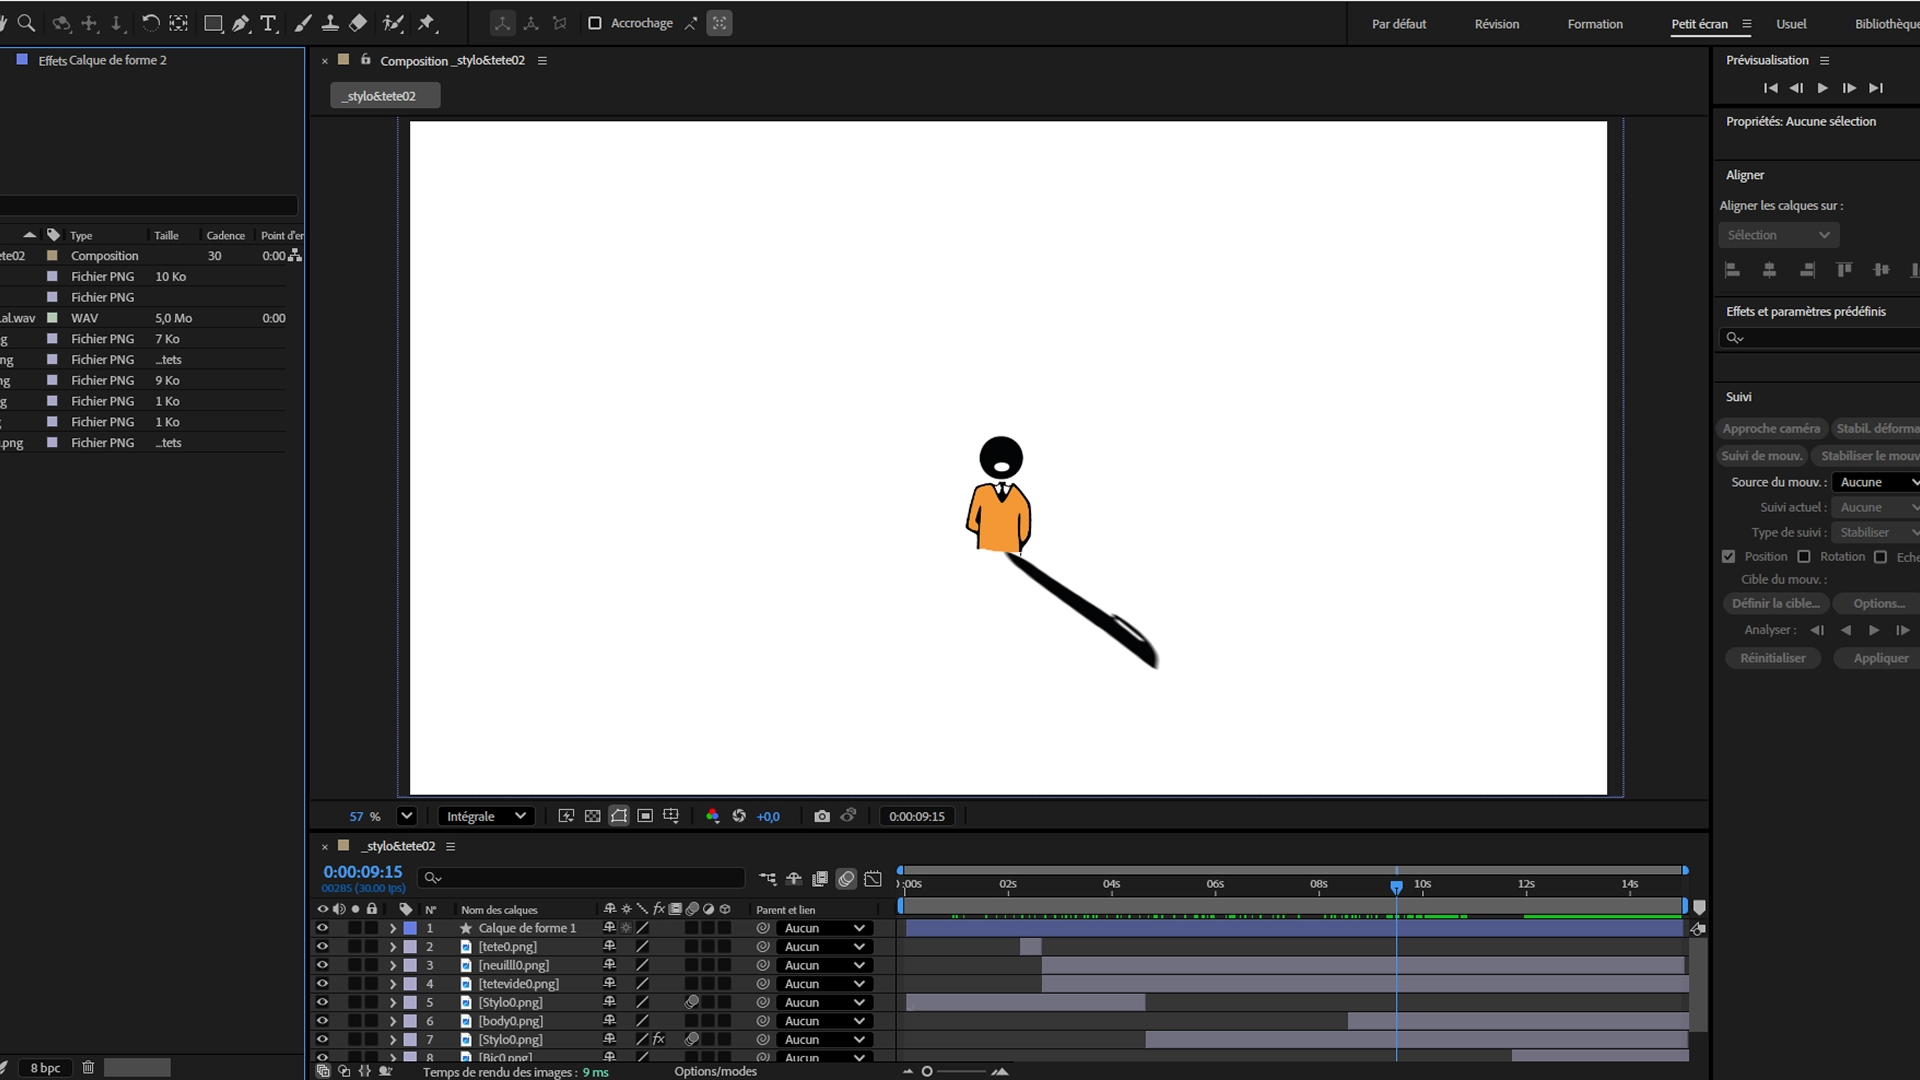Open channel and color management settings

click(x=712, y=816)
